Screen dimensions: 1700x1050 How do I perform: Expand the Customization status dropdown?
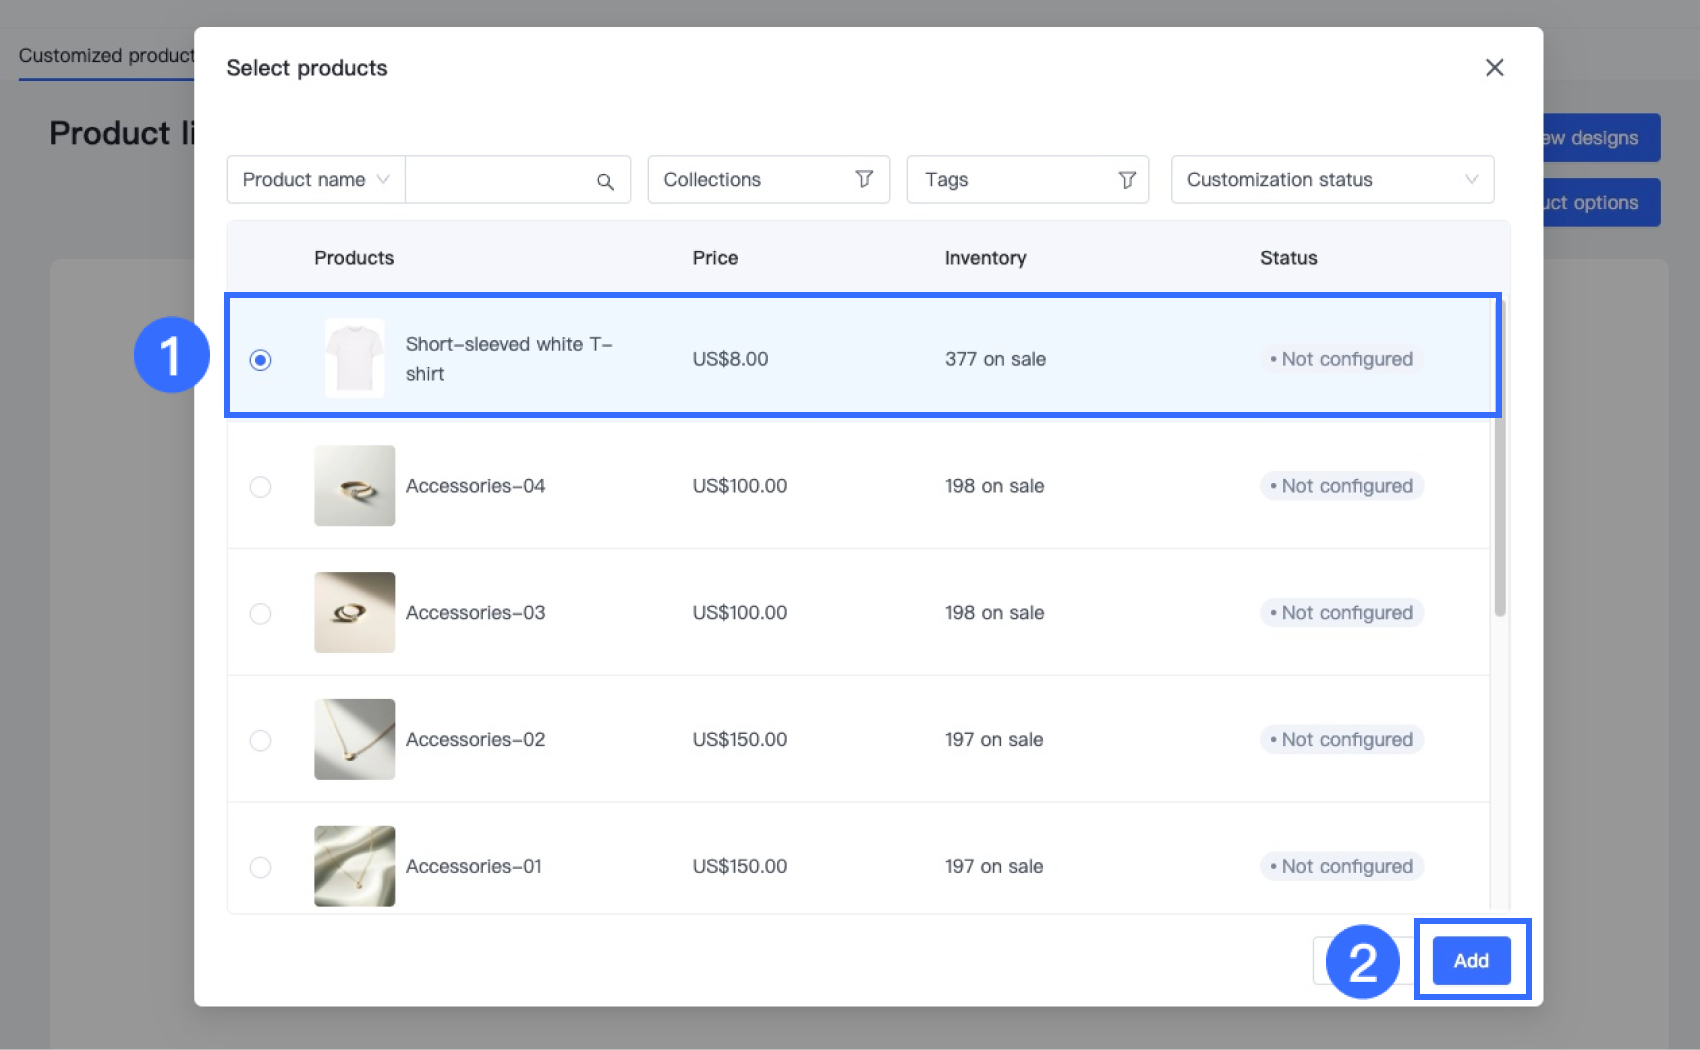point(1331,180)
